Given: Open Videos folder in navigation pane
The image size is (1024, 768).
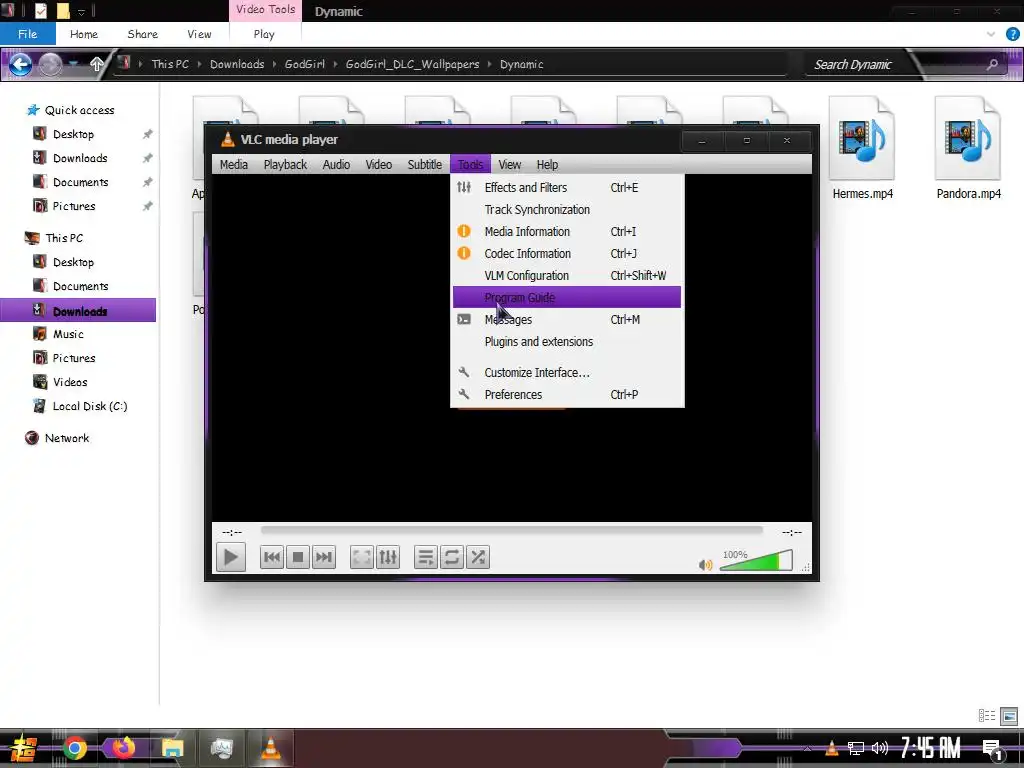Looking at the screenshot, I should tap(70, 382).
